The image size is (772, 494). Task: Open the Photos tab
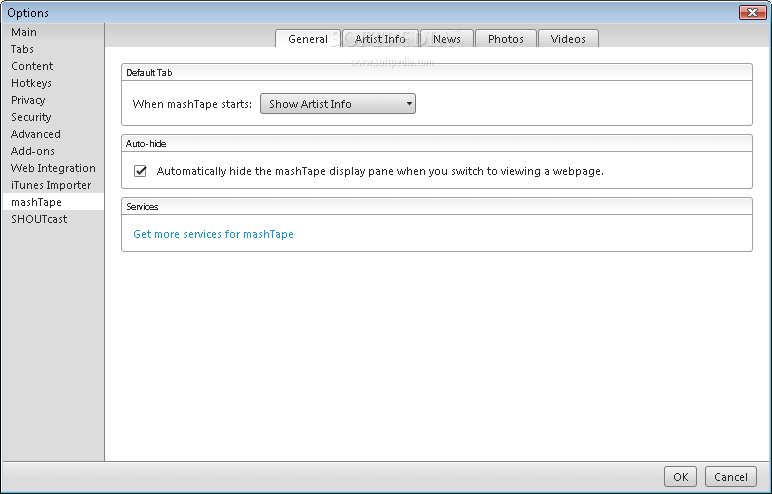506,39
